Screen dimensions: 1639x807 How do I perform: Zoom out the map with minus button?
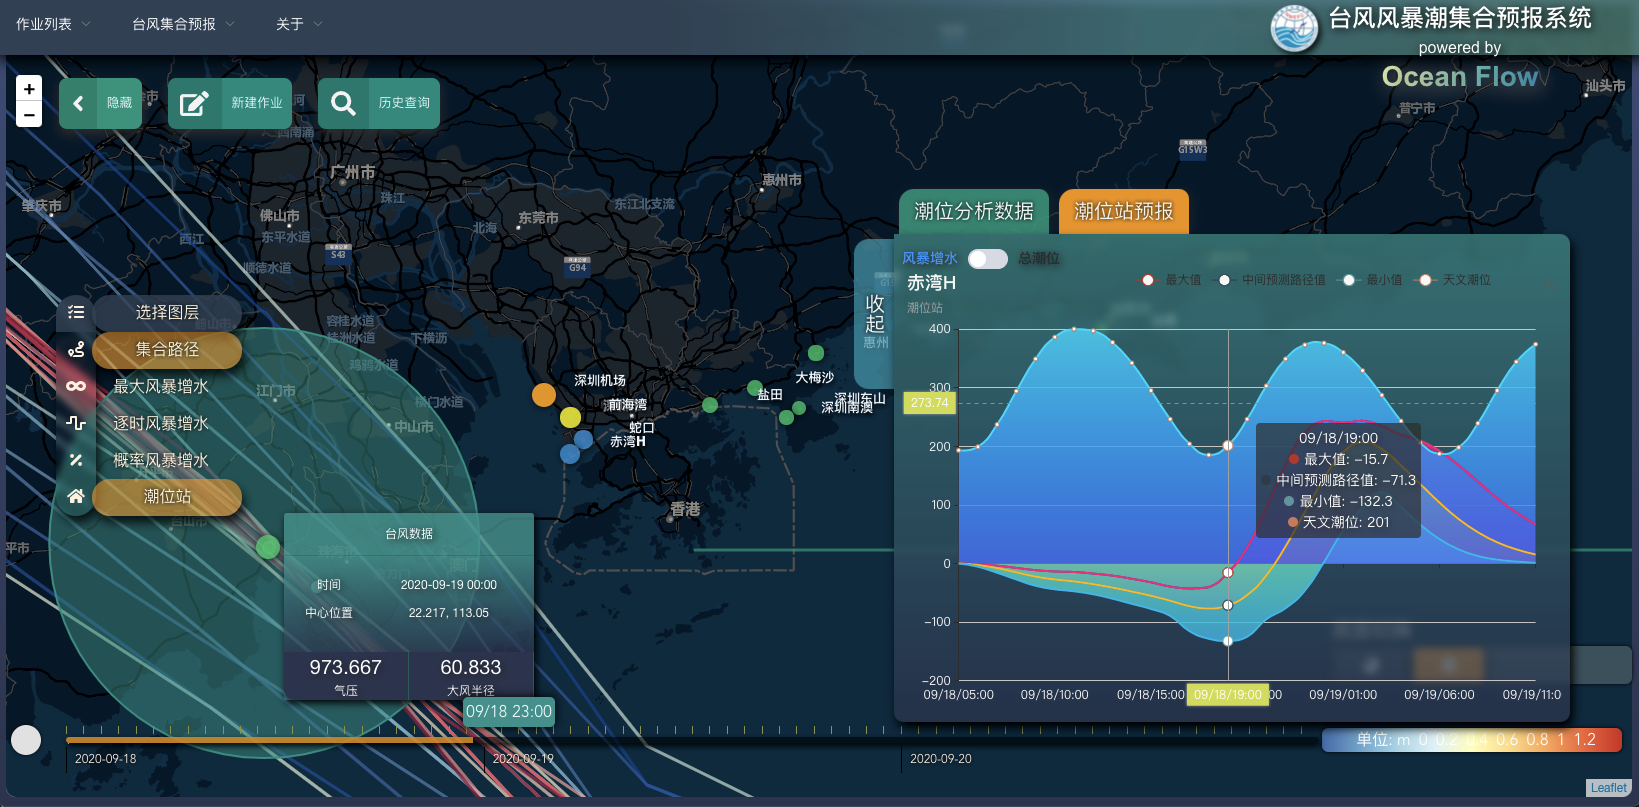click(x=29, y=115)
